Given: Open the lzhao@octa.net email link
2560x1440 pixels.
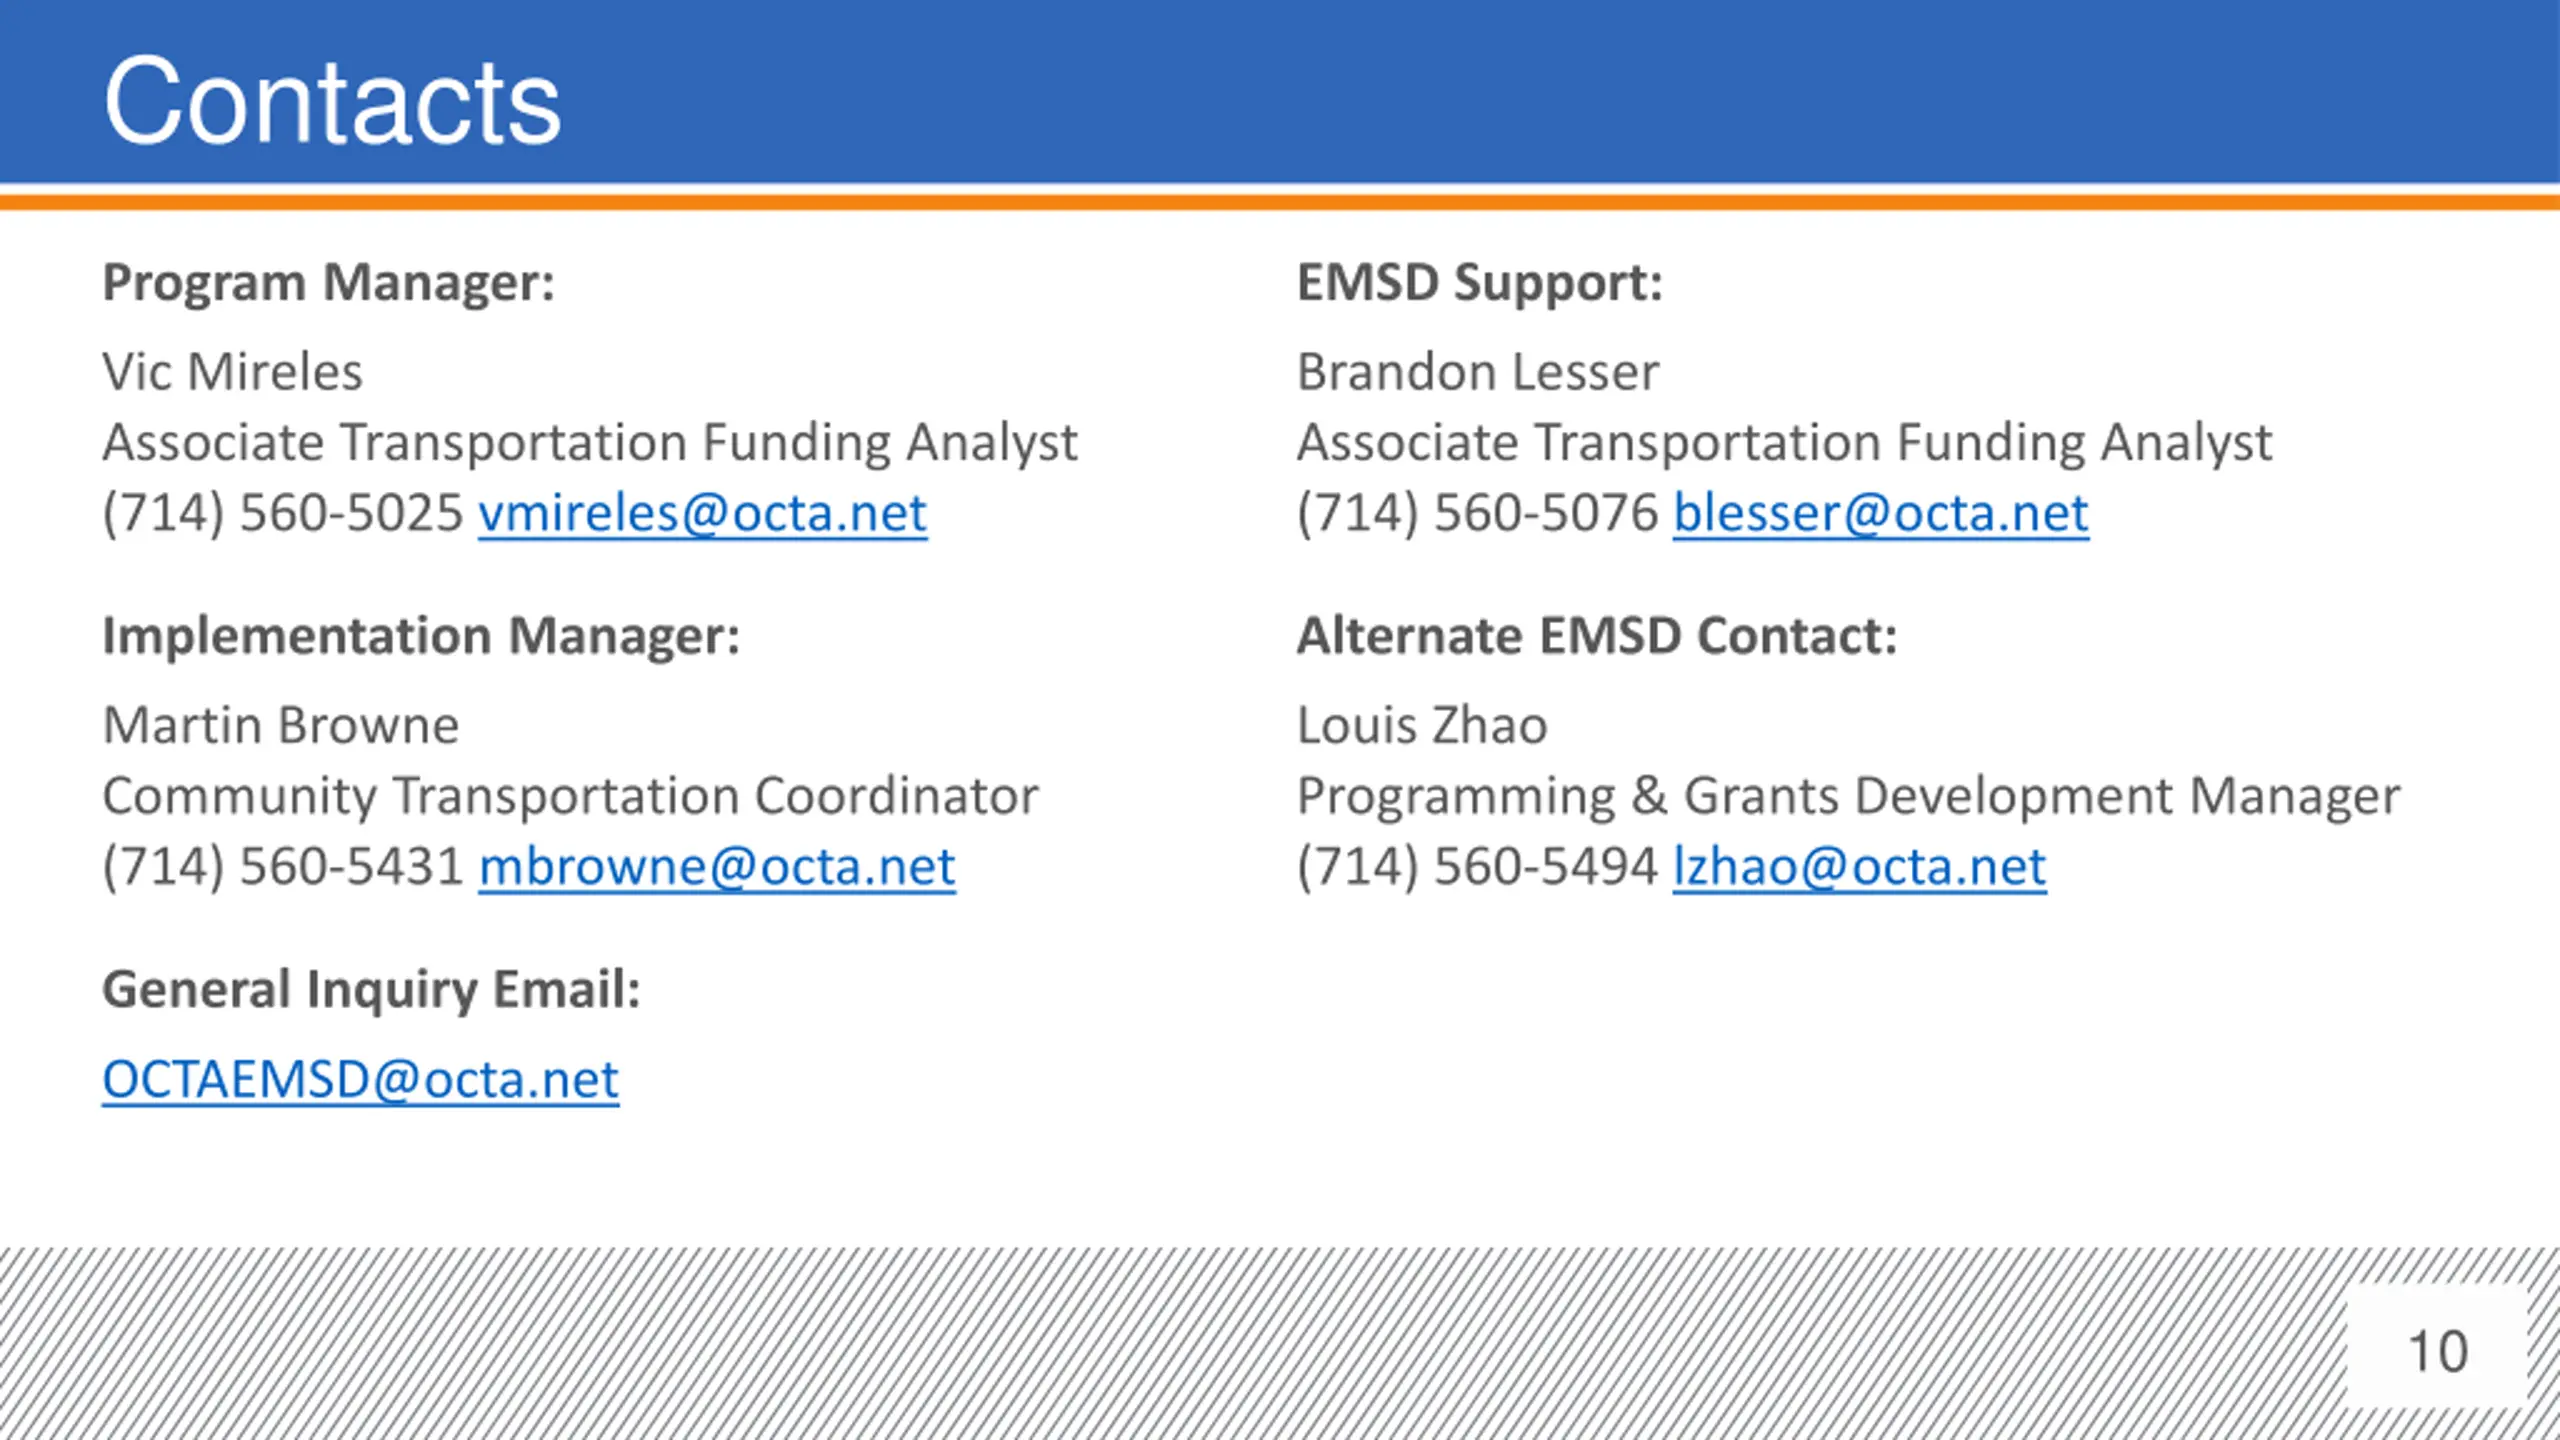Looking at the screenshot, I should [1860, 867].
